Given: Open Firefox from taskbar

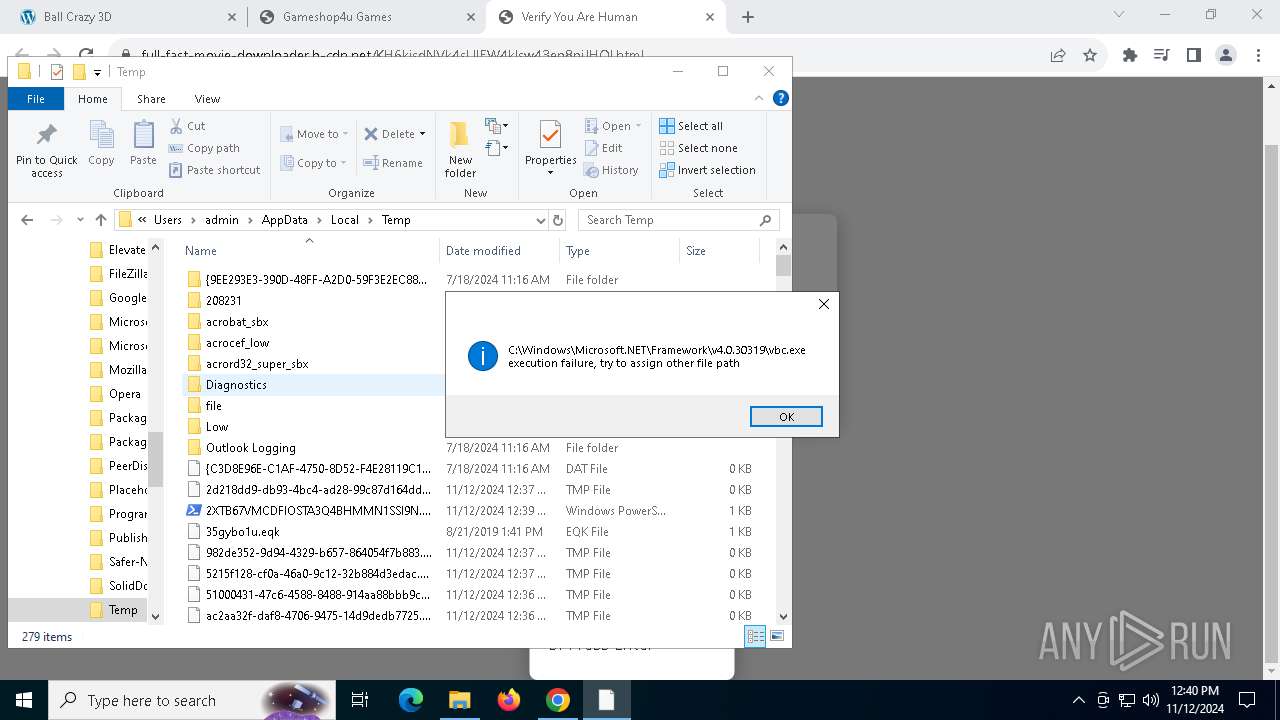Looking at the screenshot, I should 509,700.
